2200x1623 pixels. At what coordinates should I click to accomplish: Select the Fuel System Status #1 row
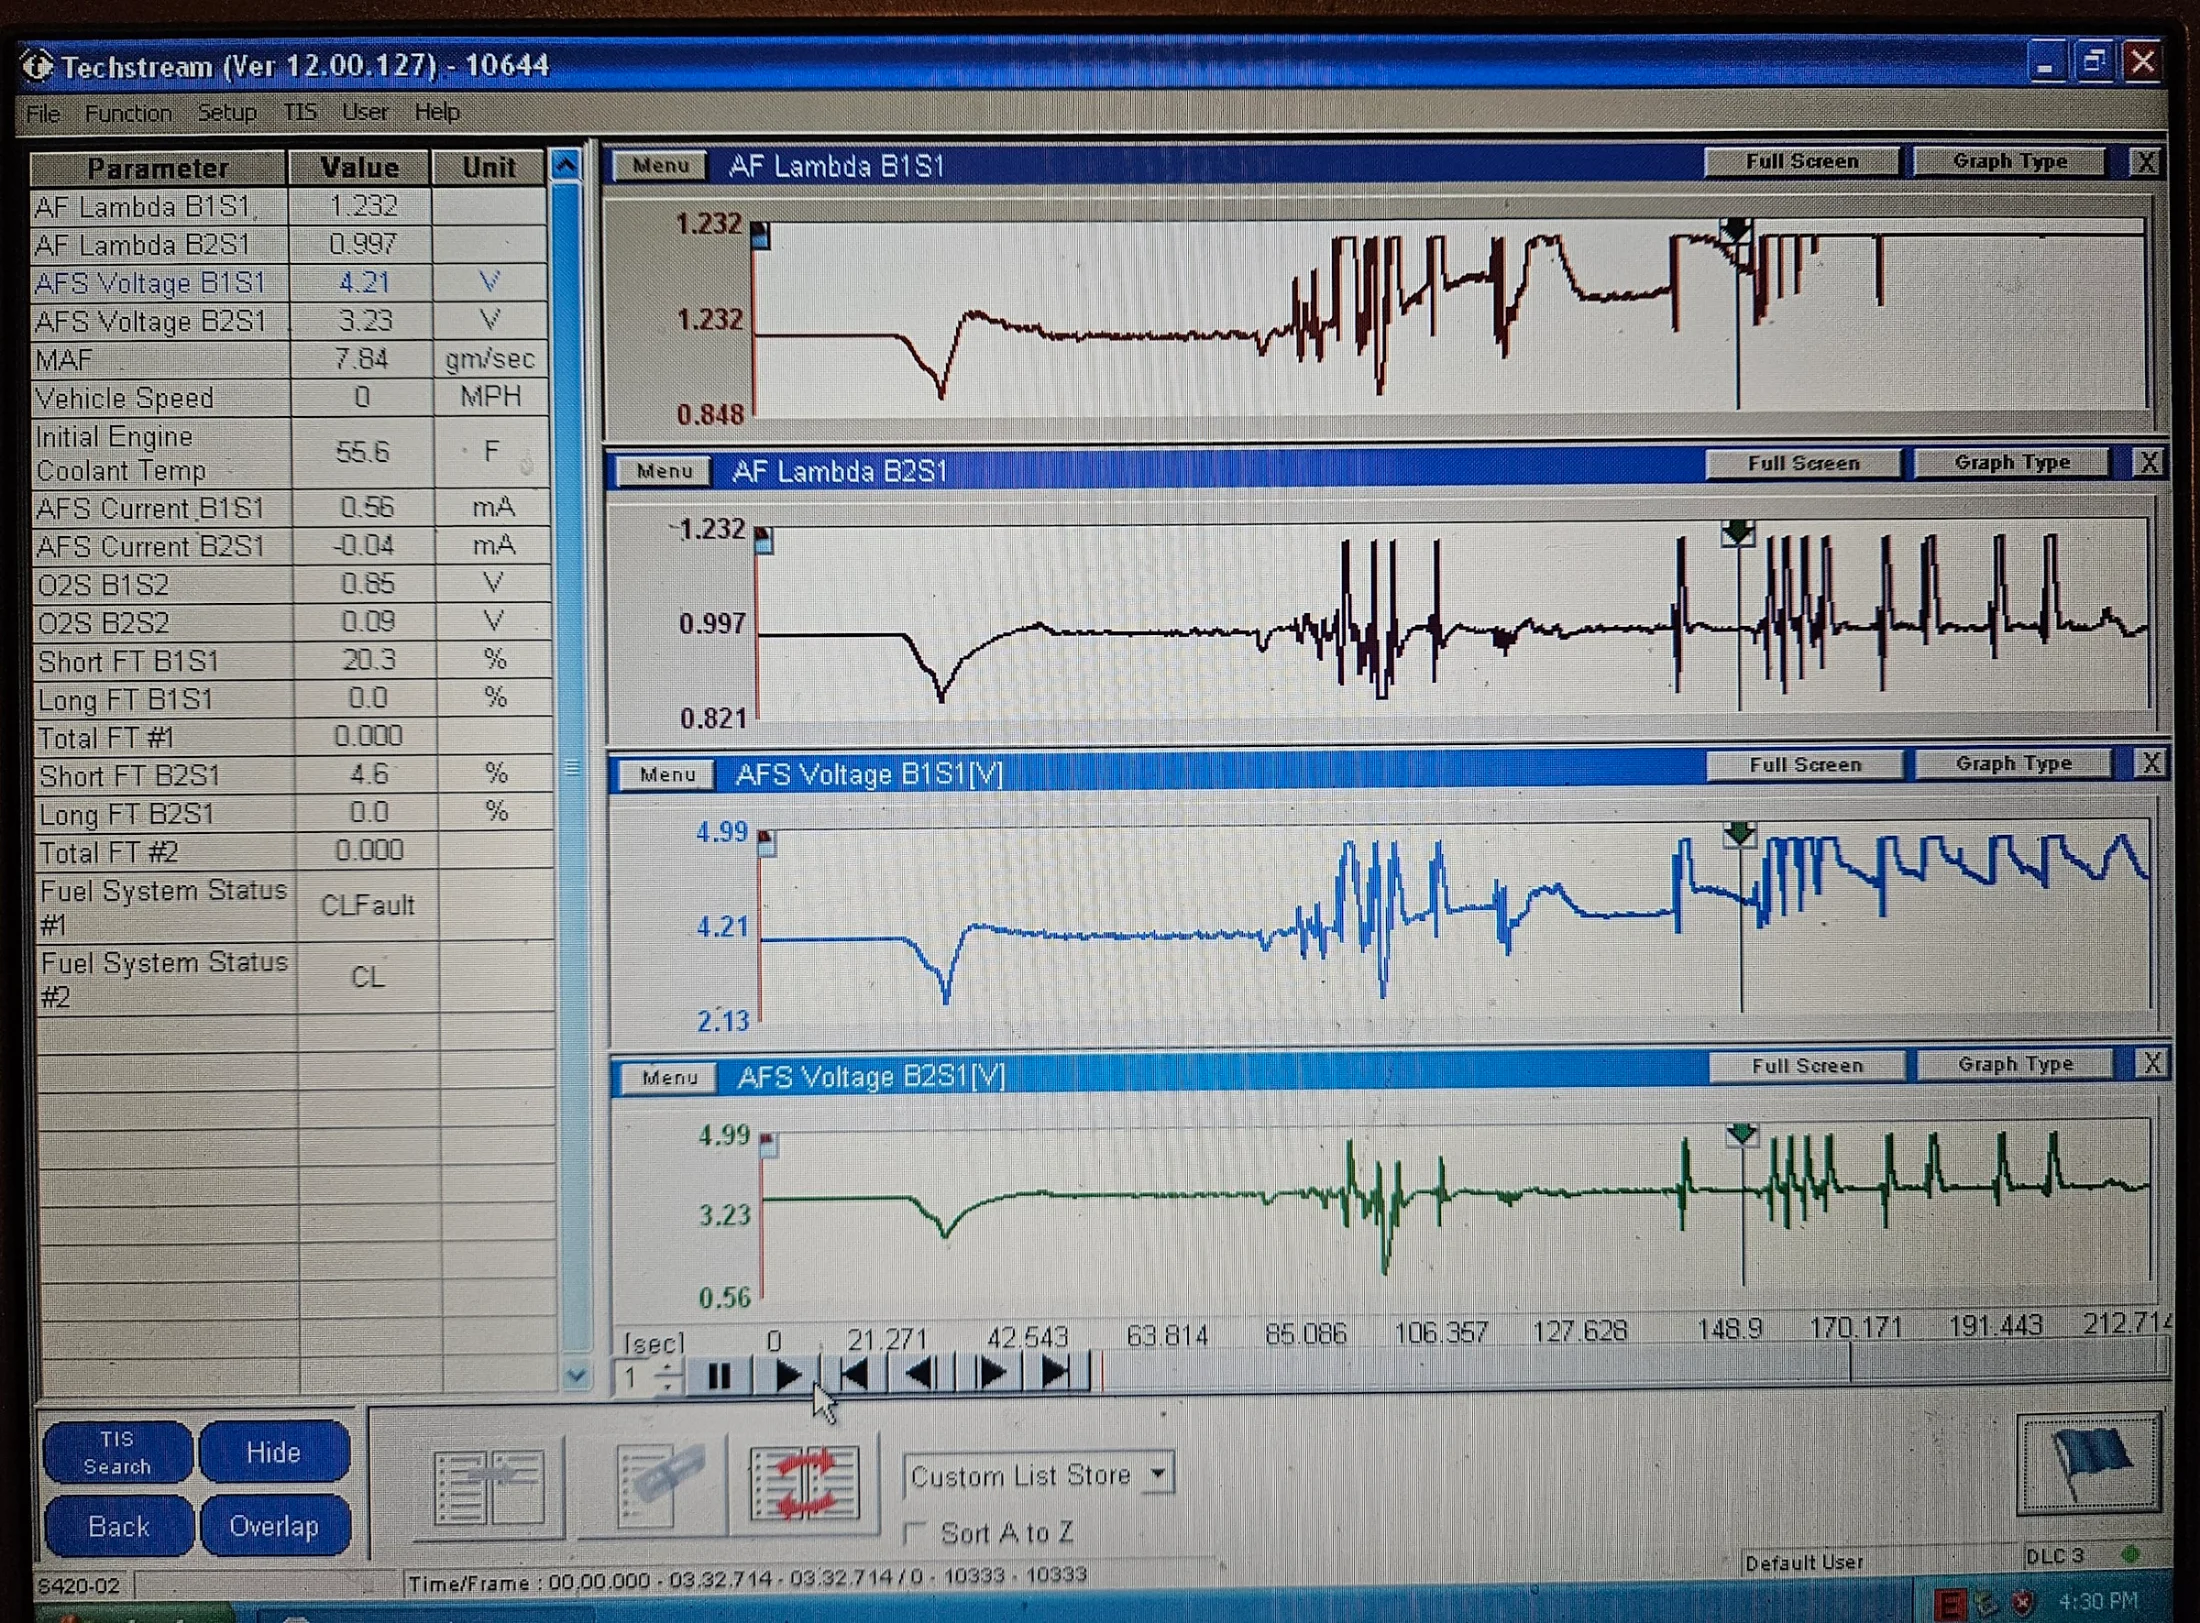[294, 906]
